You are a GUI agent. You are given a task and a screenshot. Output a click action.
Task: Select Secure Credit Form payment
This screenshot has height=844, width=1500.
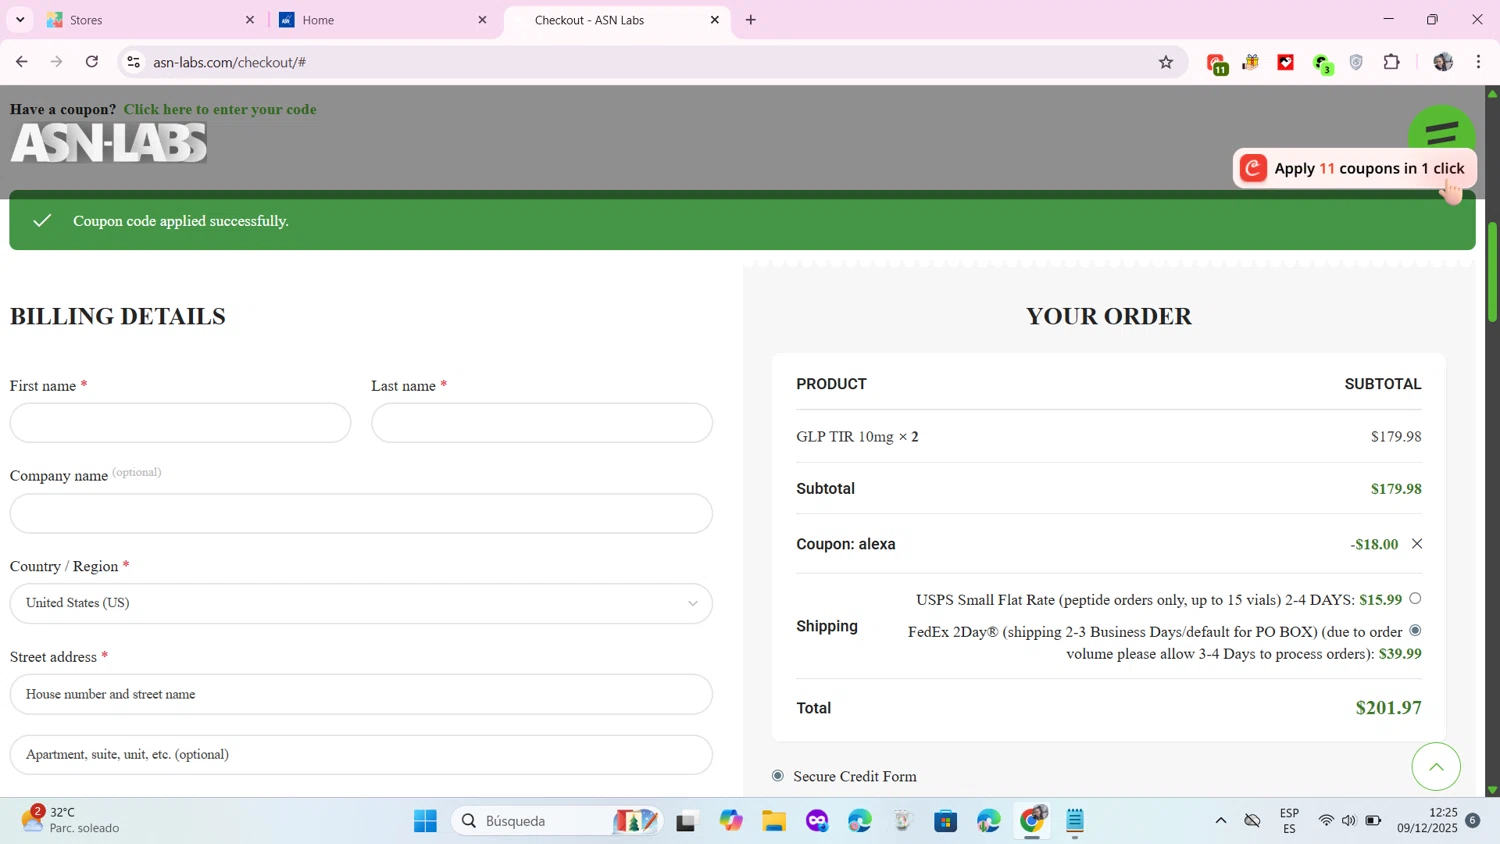coord(778,776)
